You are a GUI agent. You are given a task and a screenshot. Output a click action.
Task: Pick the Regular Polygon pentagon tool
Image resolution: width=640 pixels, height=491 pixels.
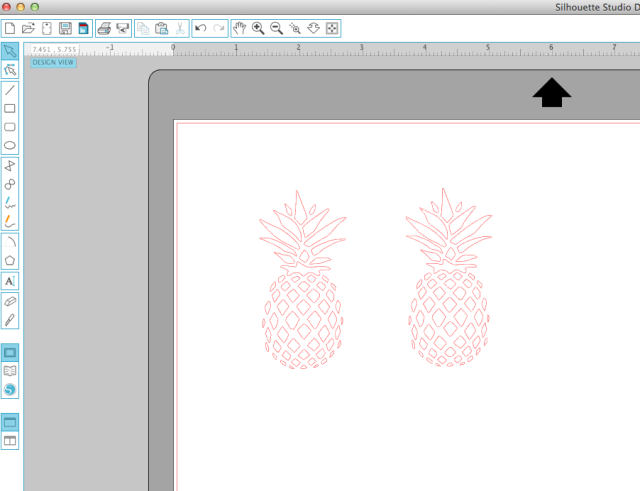coord(10,260)
